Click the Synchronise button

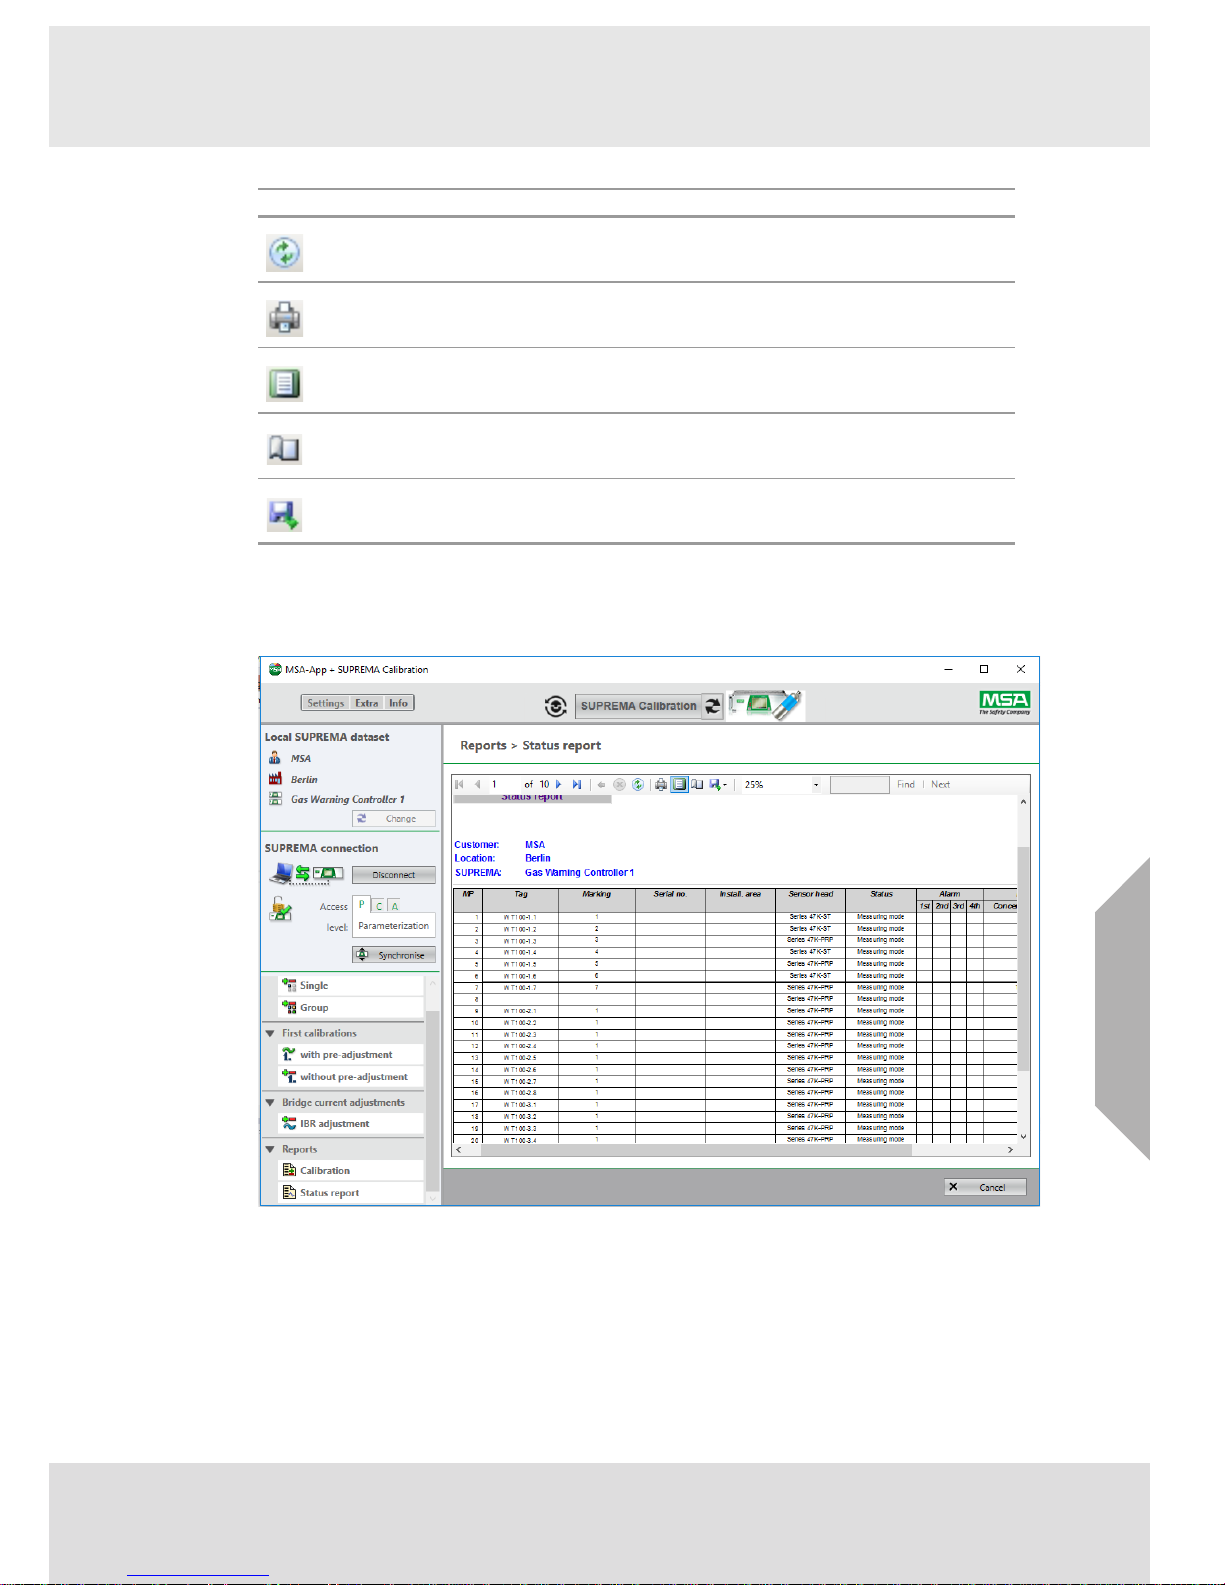[x=394, y=955]
